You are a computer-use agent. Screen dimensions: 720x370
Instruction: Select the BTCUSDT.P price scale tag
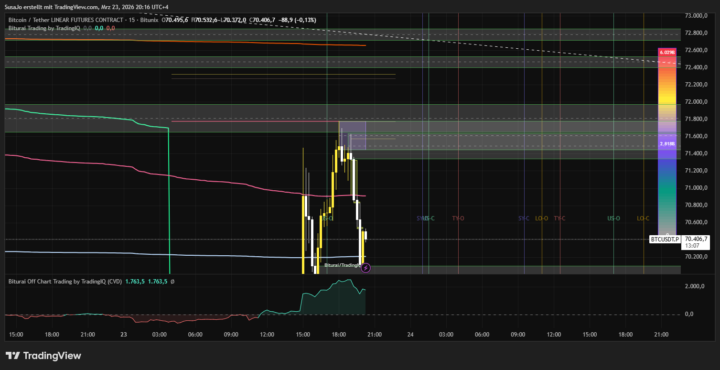(665, 239)
